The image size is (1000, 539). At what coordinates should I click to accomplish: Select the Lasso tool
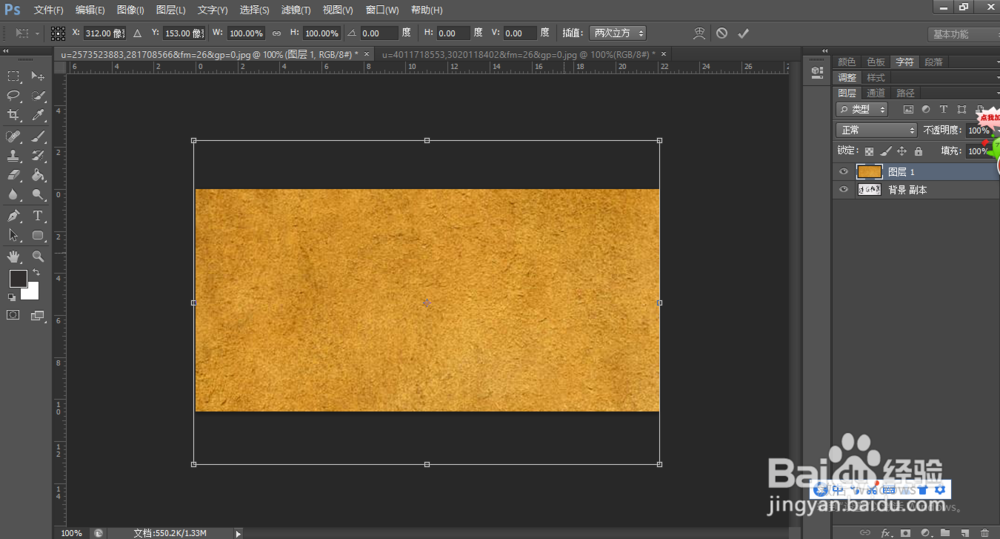14,96
